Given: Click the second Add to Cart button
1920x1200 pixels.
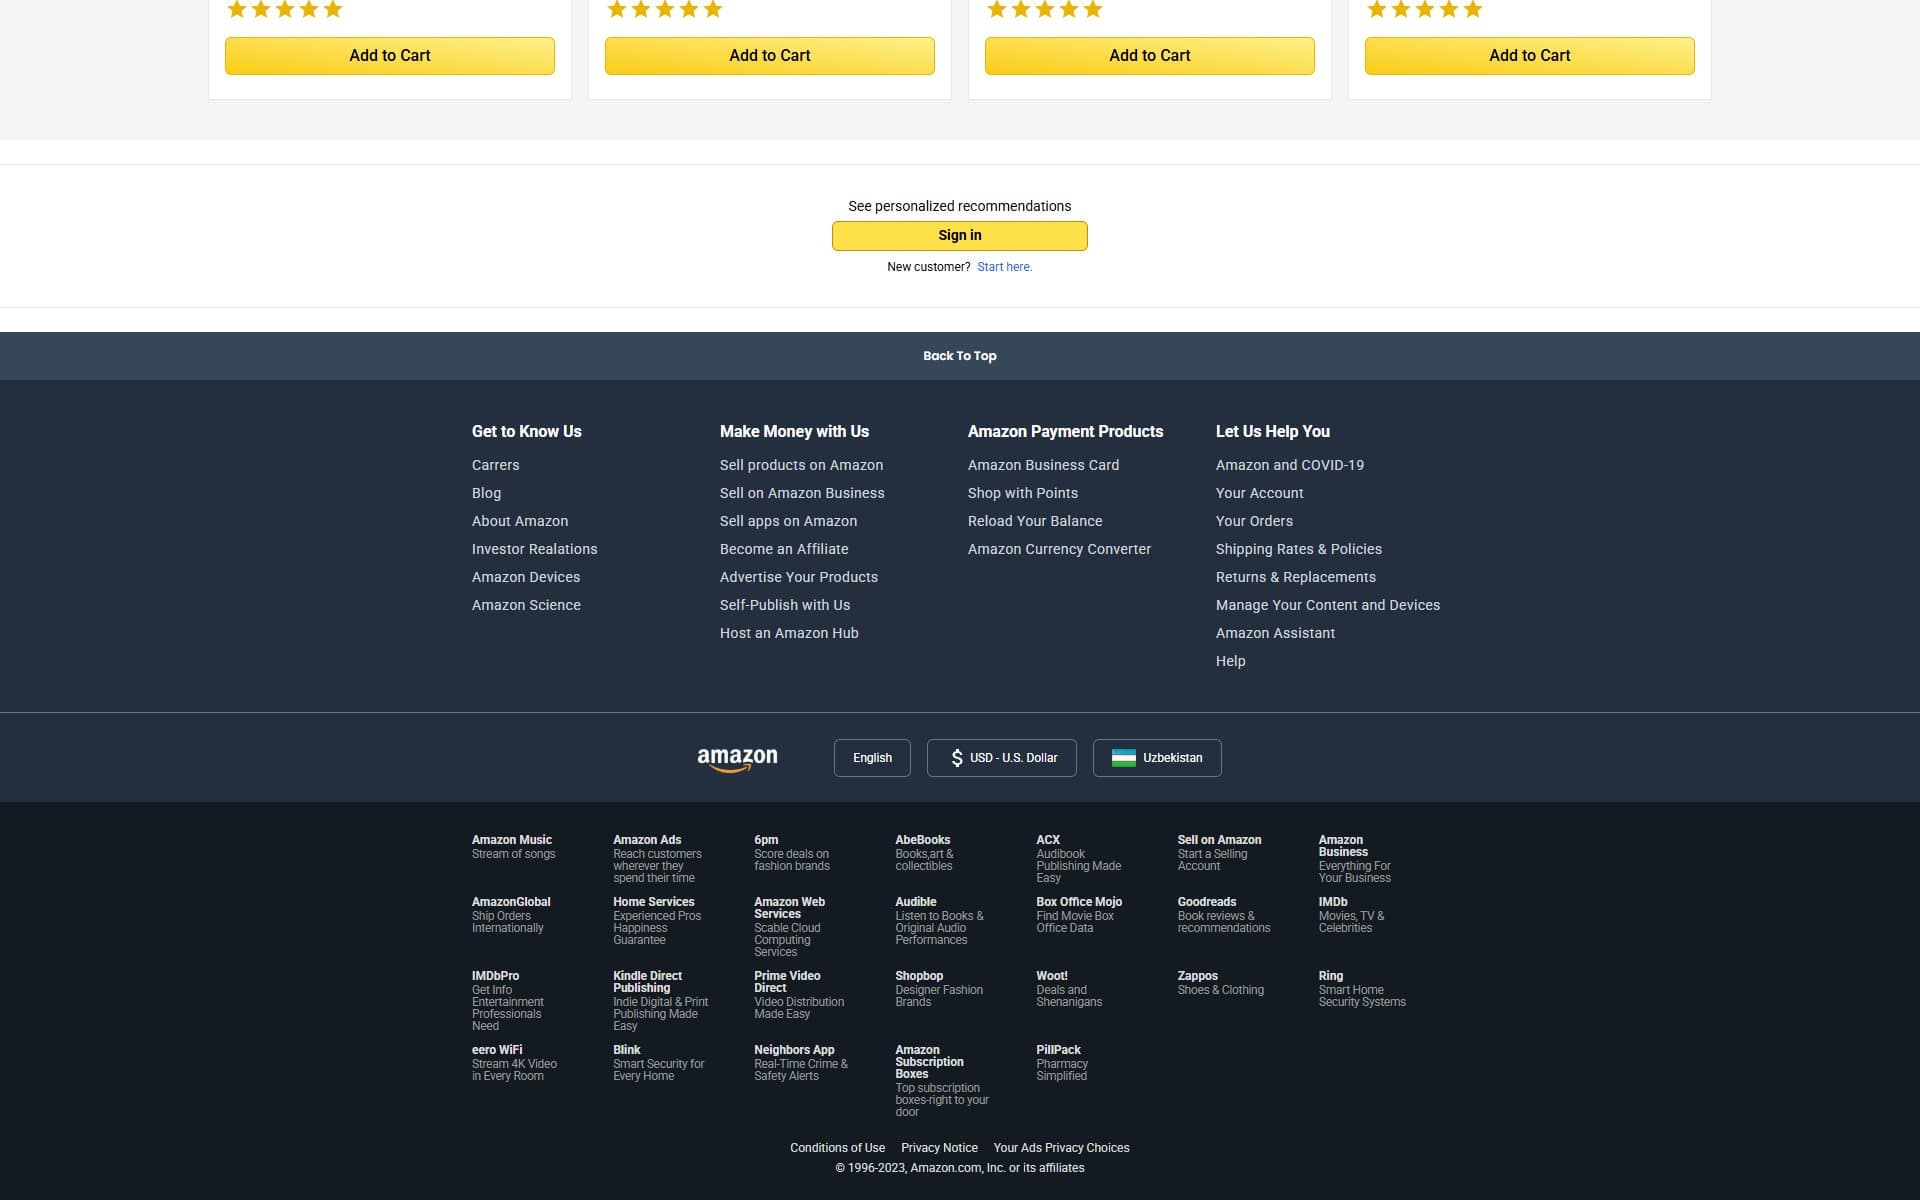Looking at the screenshot, I should [x=769, y=56].
